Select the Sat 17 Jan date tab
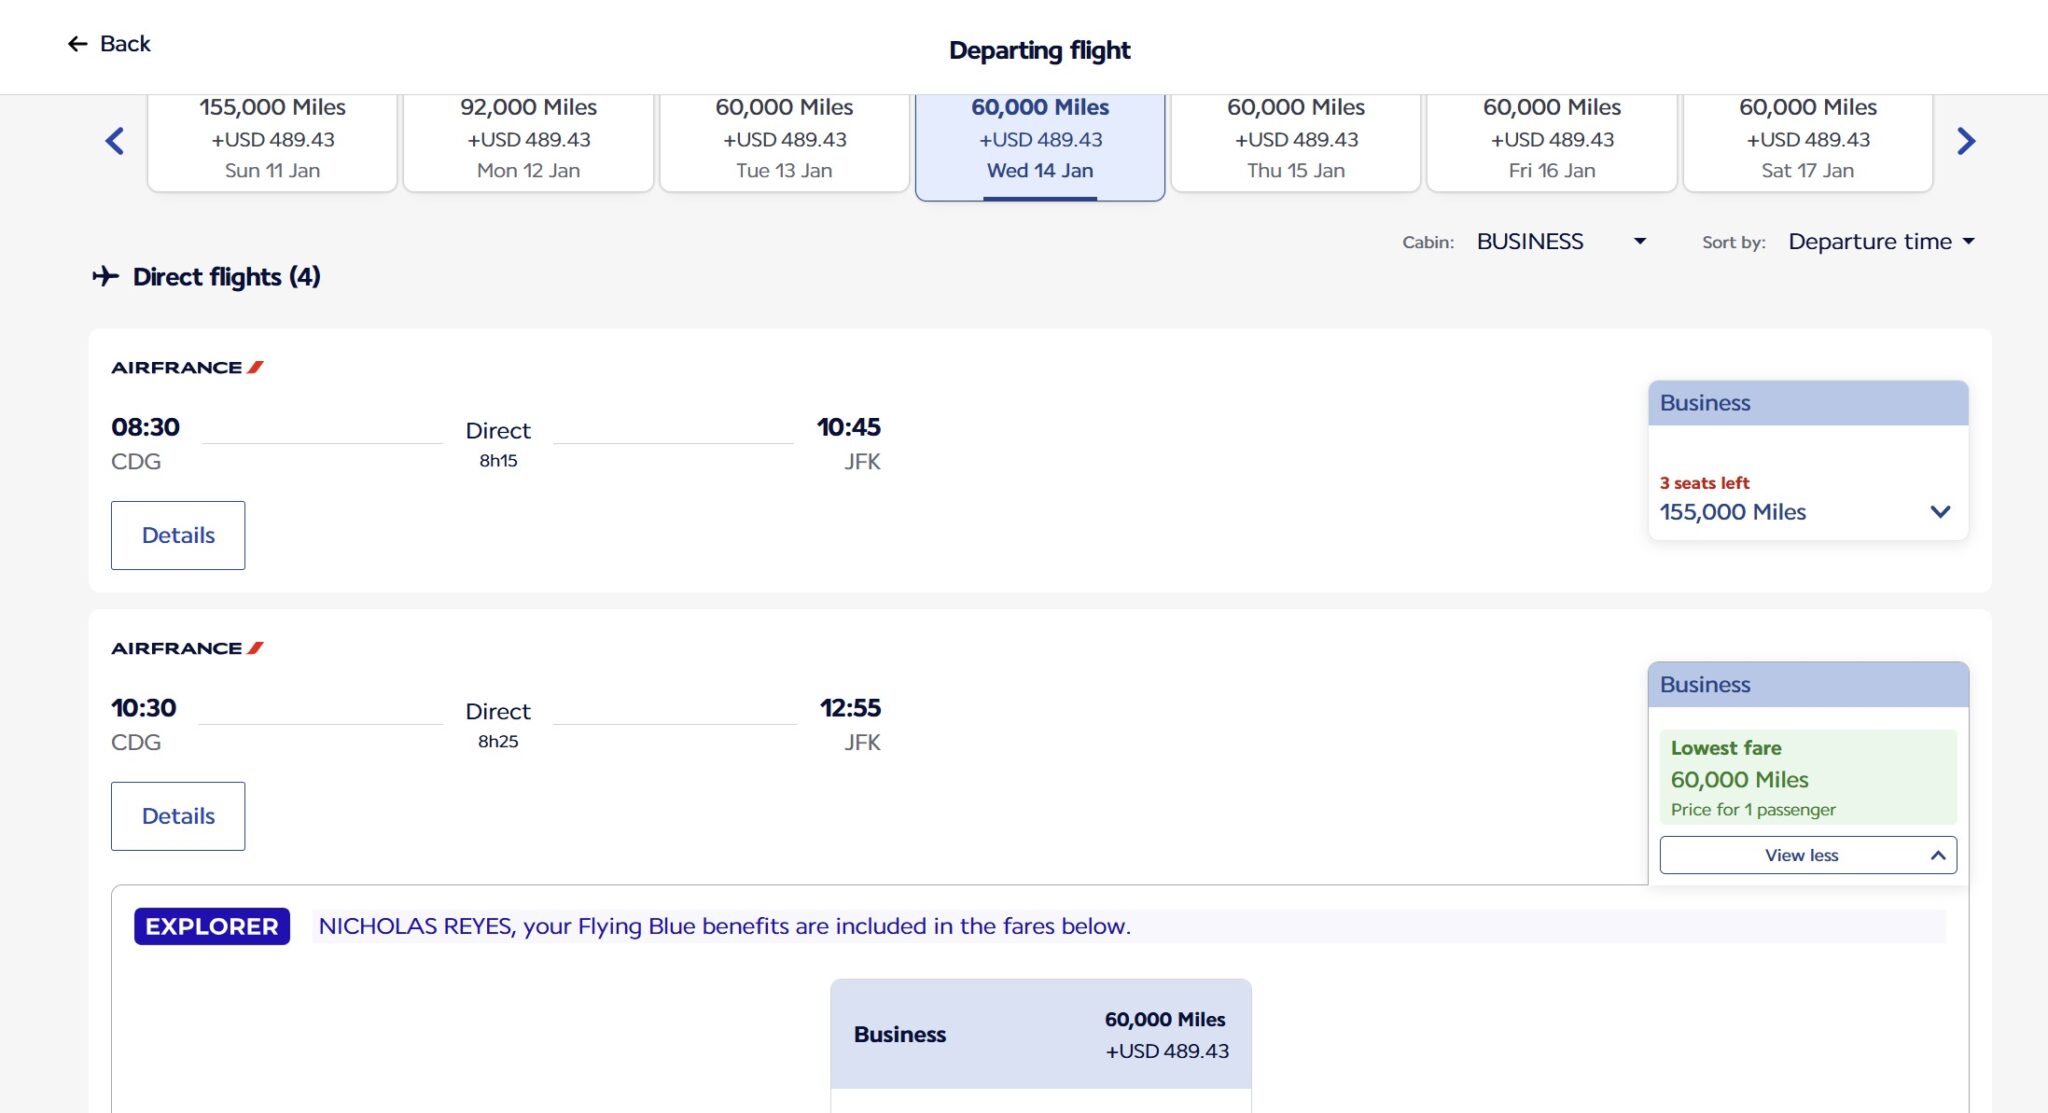 [1807, 140]
